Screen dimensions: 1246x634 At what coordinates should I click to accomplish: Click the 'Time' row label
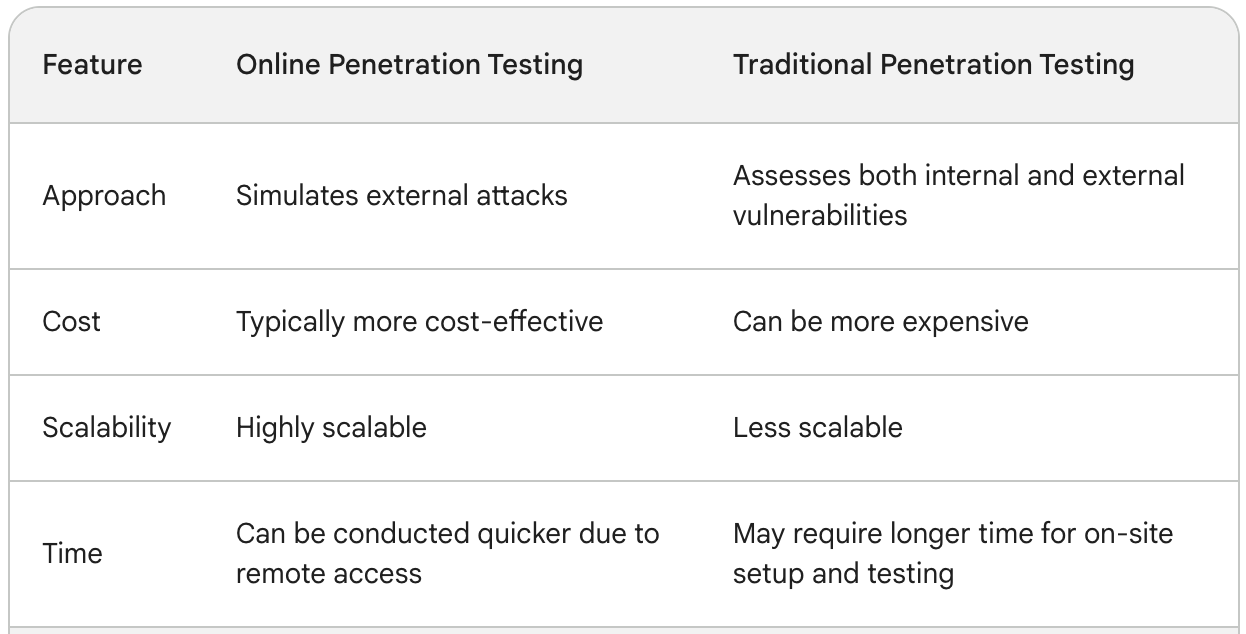click(x=72, y=554)
